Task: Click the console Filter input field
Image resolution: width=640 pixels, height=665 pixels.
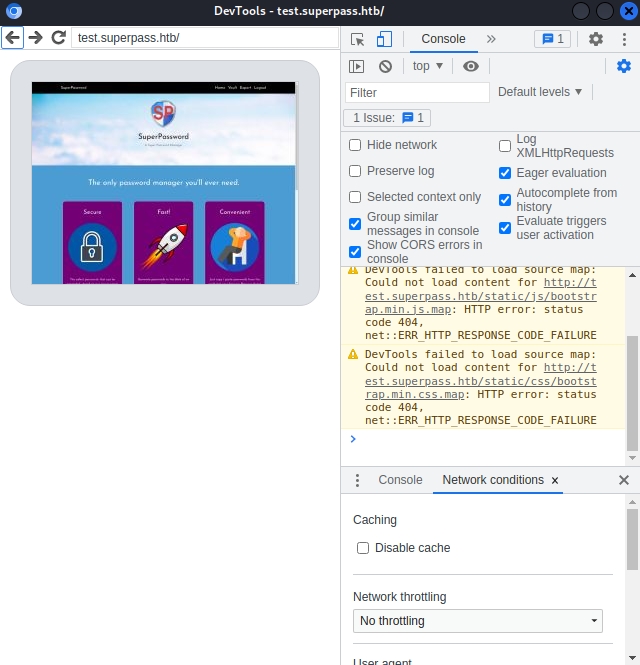Action: [x=418, y=92]
